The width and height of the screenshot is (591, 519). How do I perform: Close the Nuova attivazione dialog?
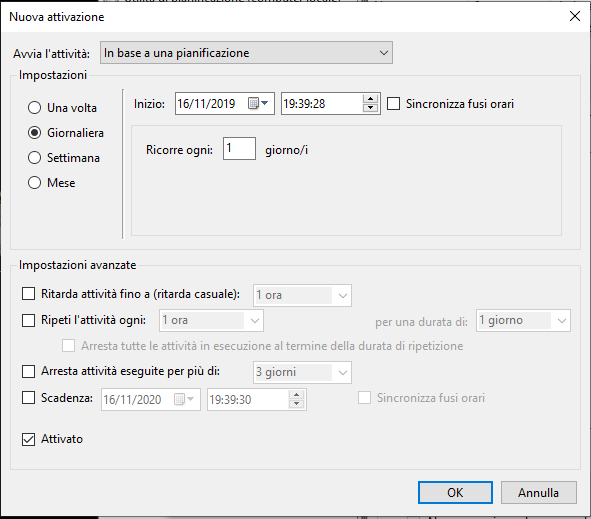tap(574, 16)
